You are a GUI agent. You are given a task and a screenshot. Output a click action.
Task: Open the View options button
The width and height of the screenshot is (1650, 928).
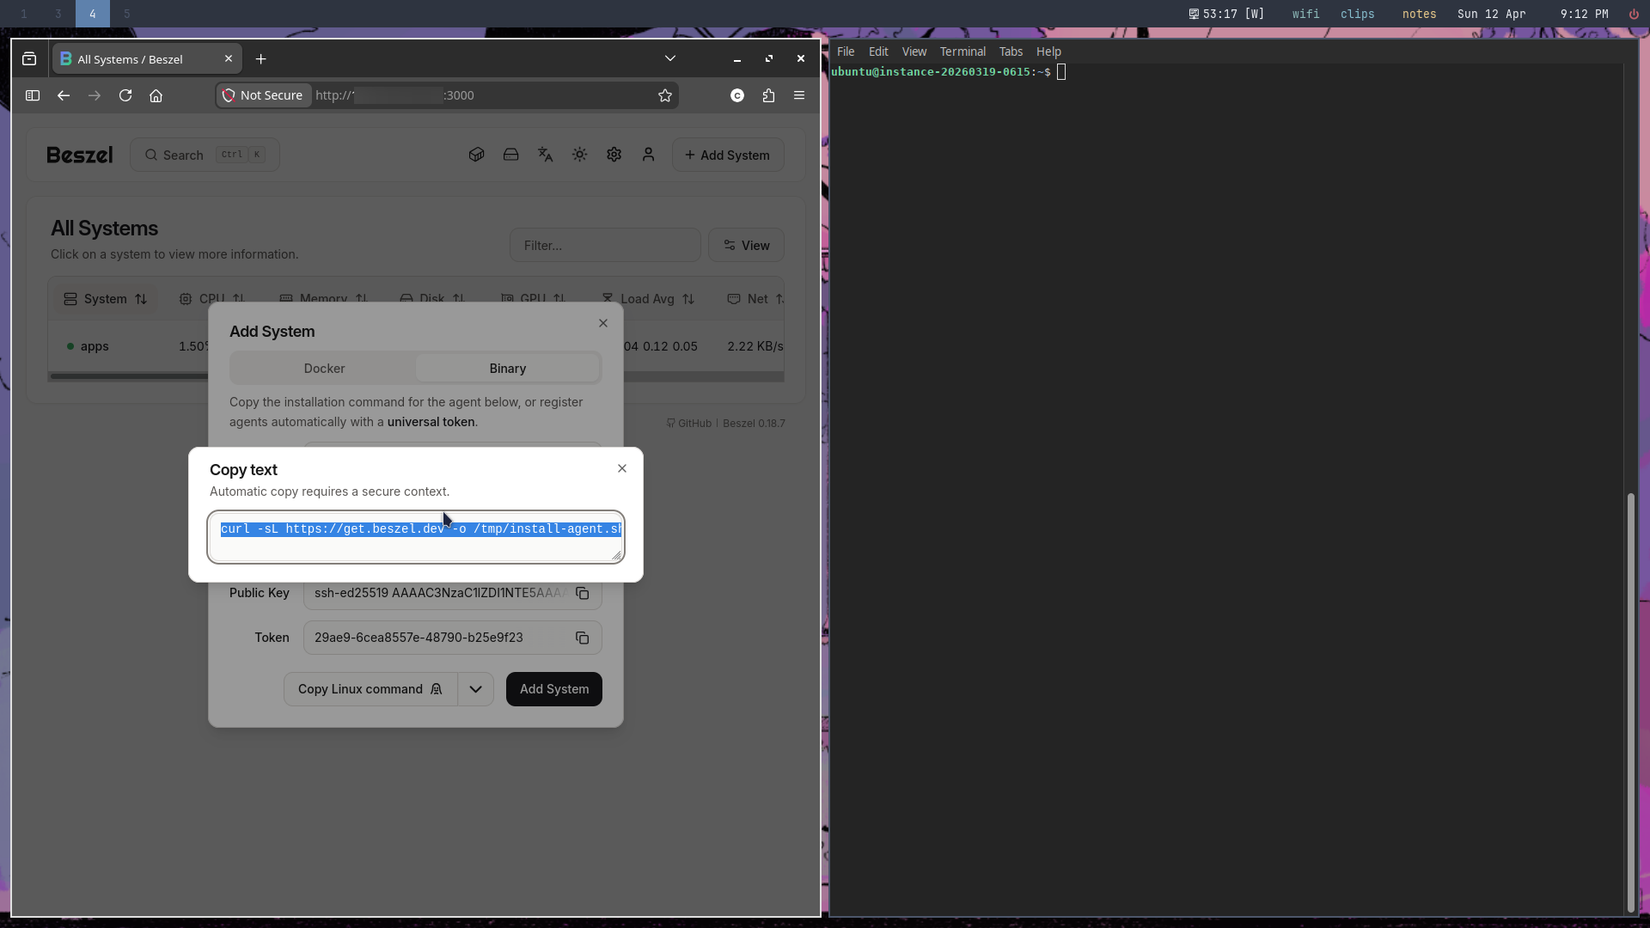click(747, 245)
